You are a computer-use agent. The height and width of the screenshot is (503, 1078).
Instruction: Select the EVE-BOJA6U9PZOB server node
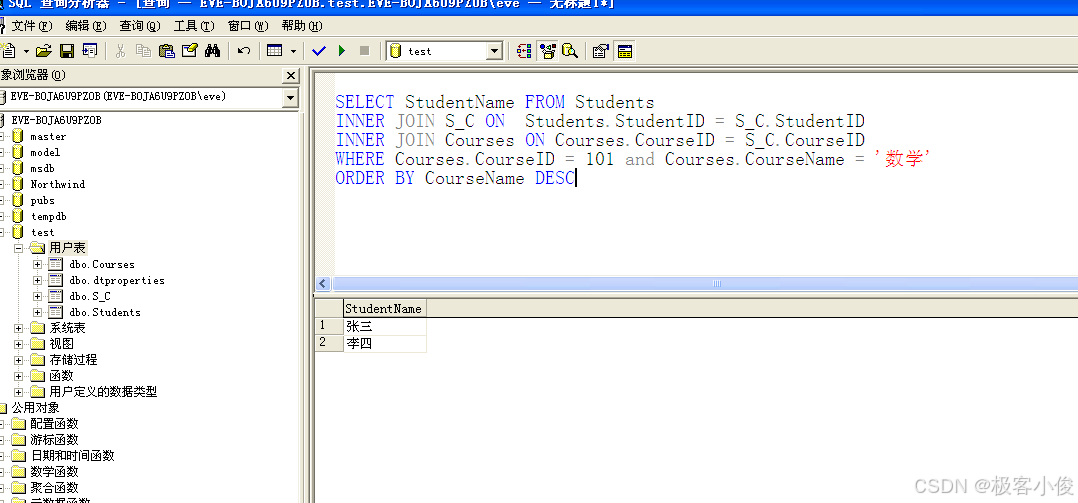point(56,120)
